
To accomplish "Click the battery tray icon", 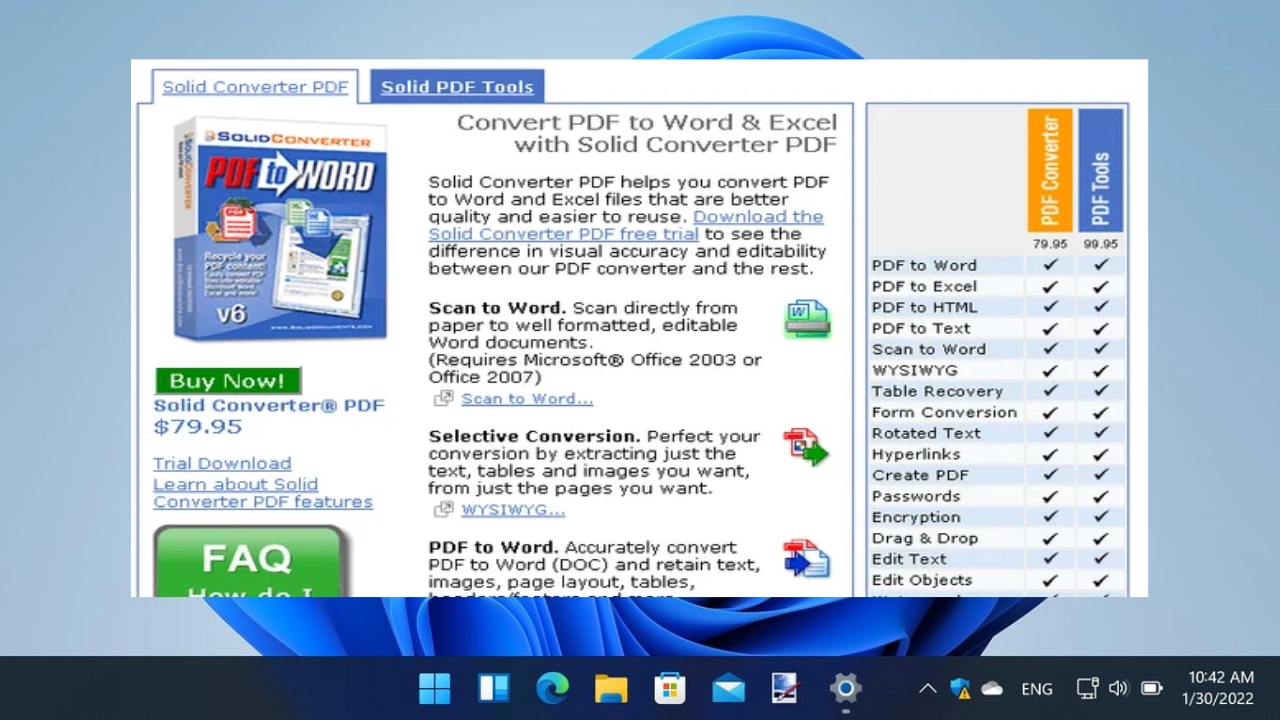I will point(1152,688).
